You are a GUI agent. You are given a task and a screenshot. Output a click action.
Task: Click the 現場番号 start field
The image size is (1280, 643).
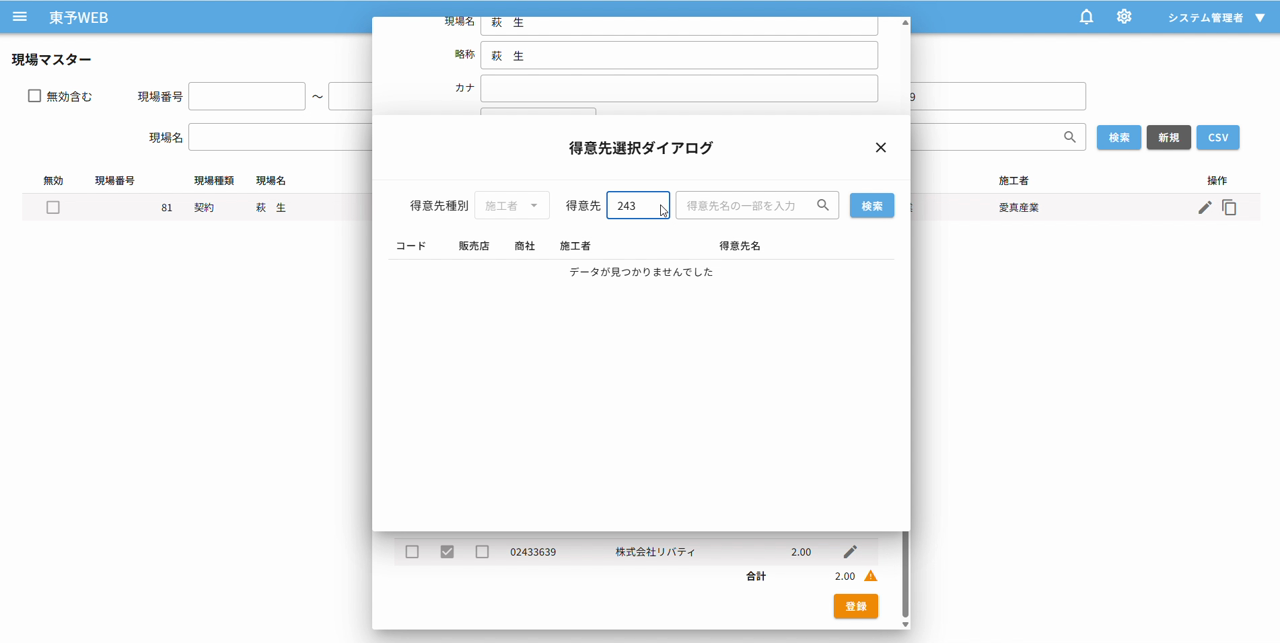[x=247, y=96]
